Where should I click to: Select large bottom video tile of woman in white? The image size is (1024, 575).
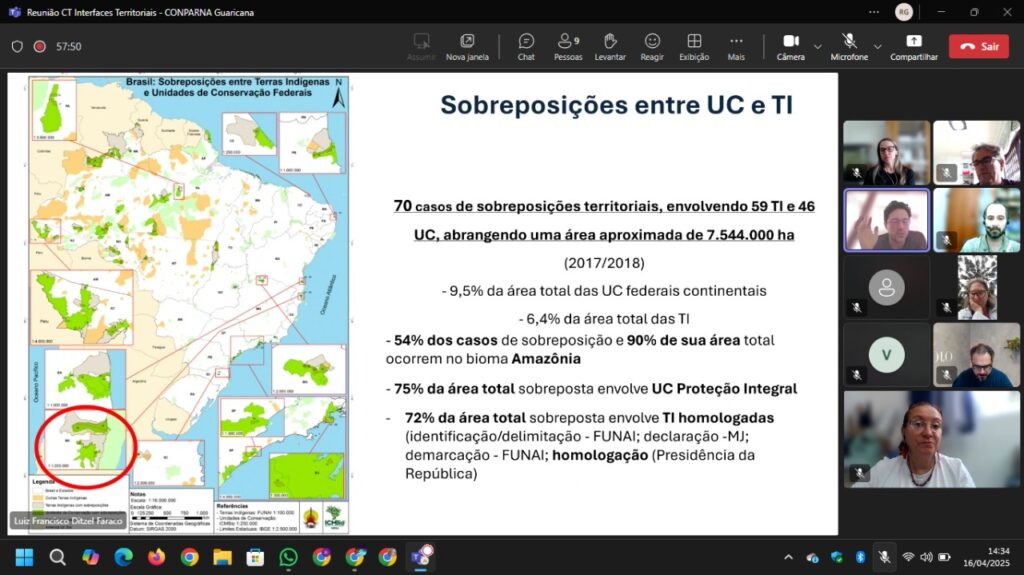click(931, 439)
